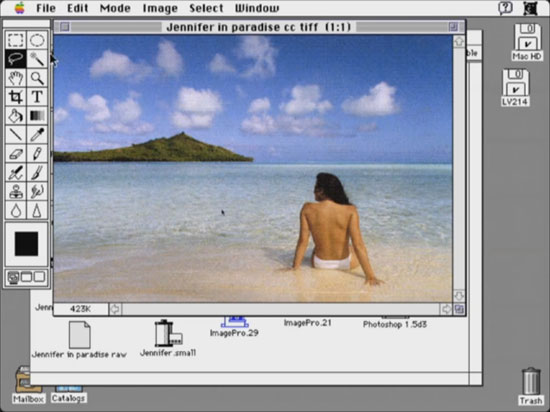Select the Blur water drop tool

[16, 210]
